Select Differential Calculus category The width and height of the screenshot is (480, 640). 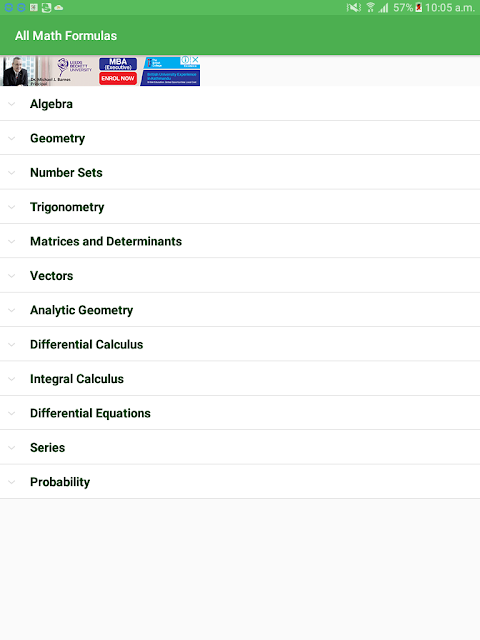pyautogui.click(x=240, y=344)
